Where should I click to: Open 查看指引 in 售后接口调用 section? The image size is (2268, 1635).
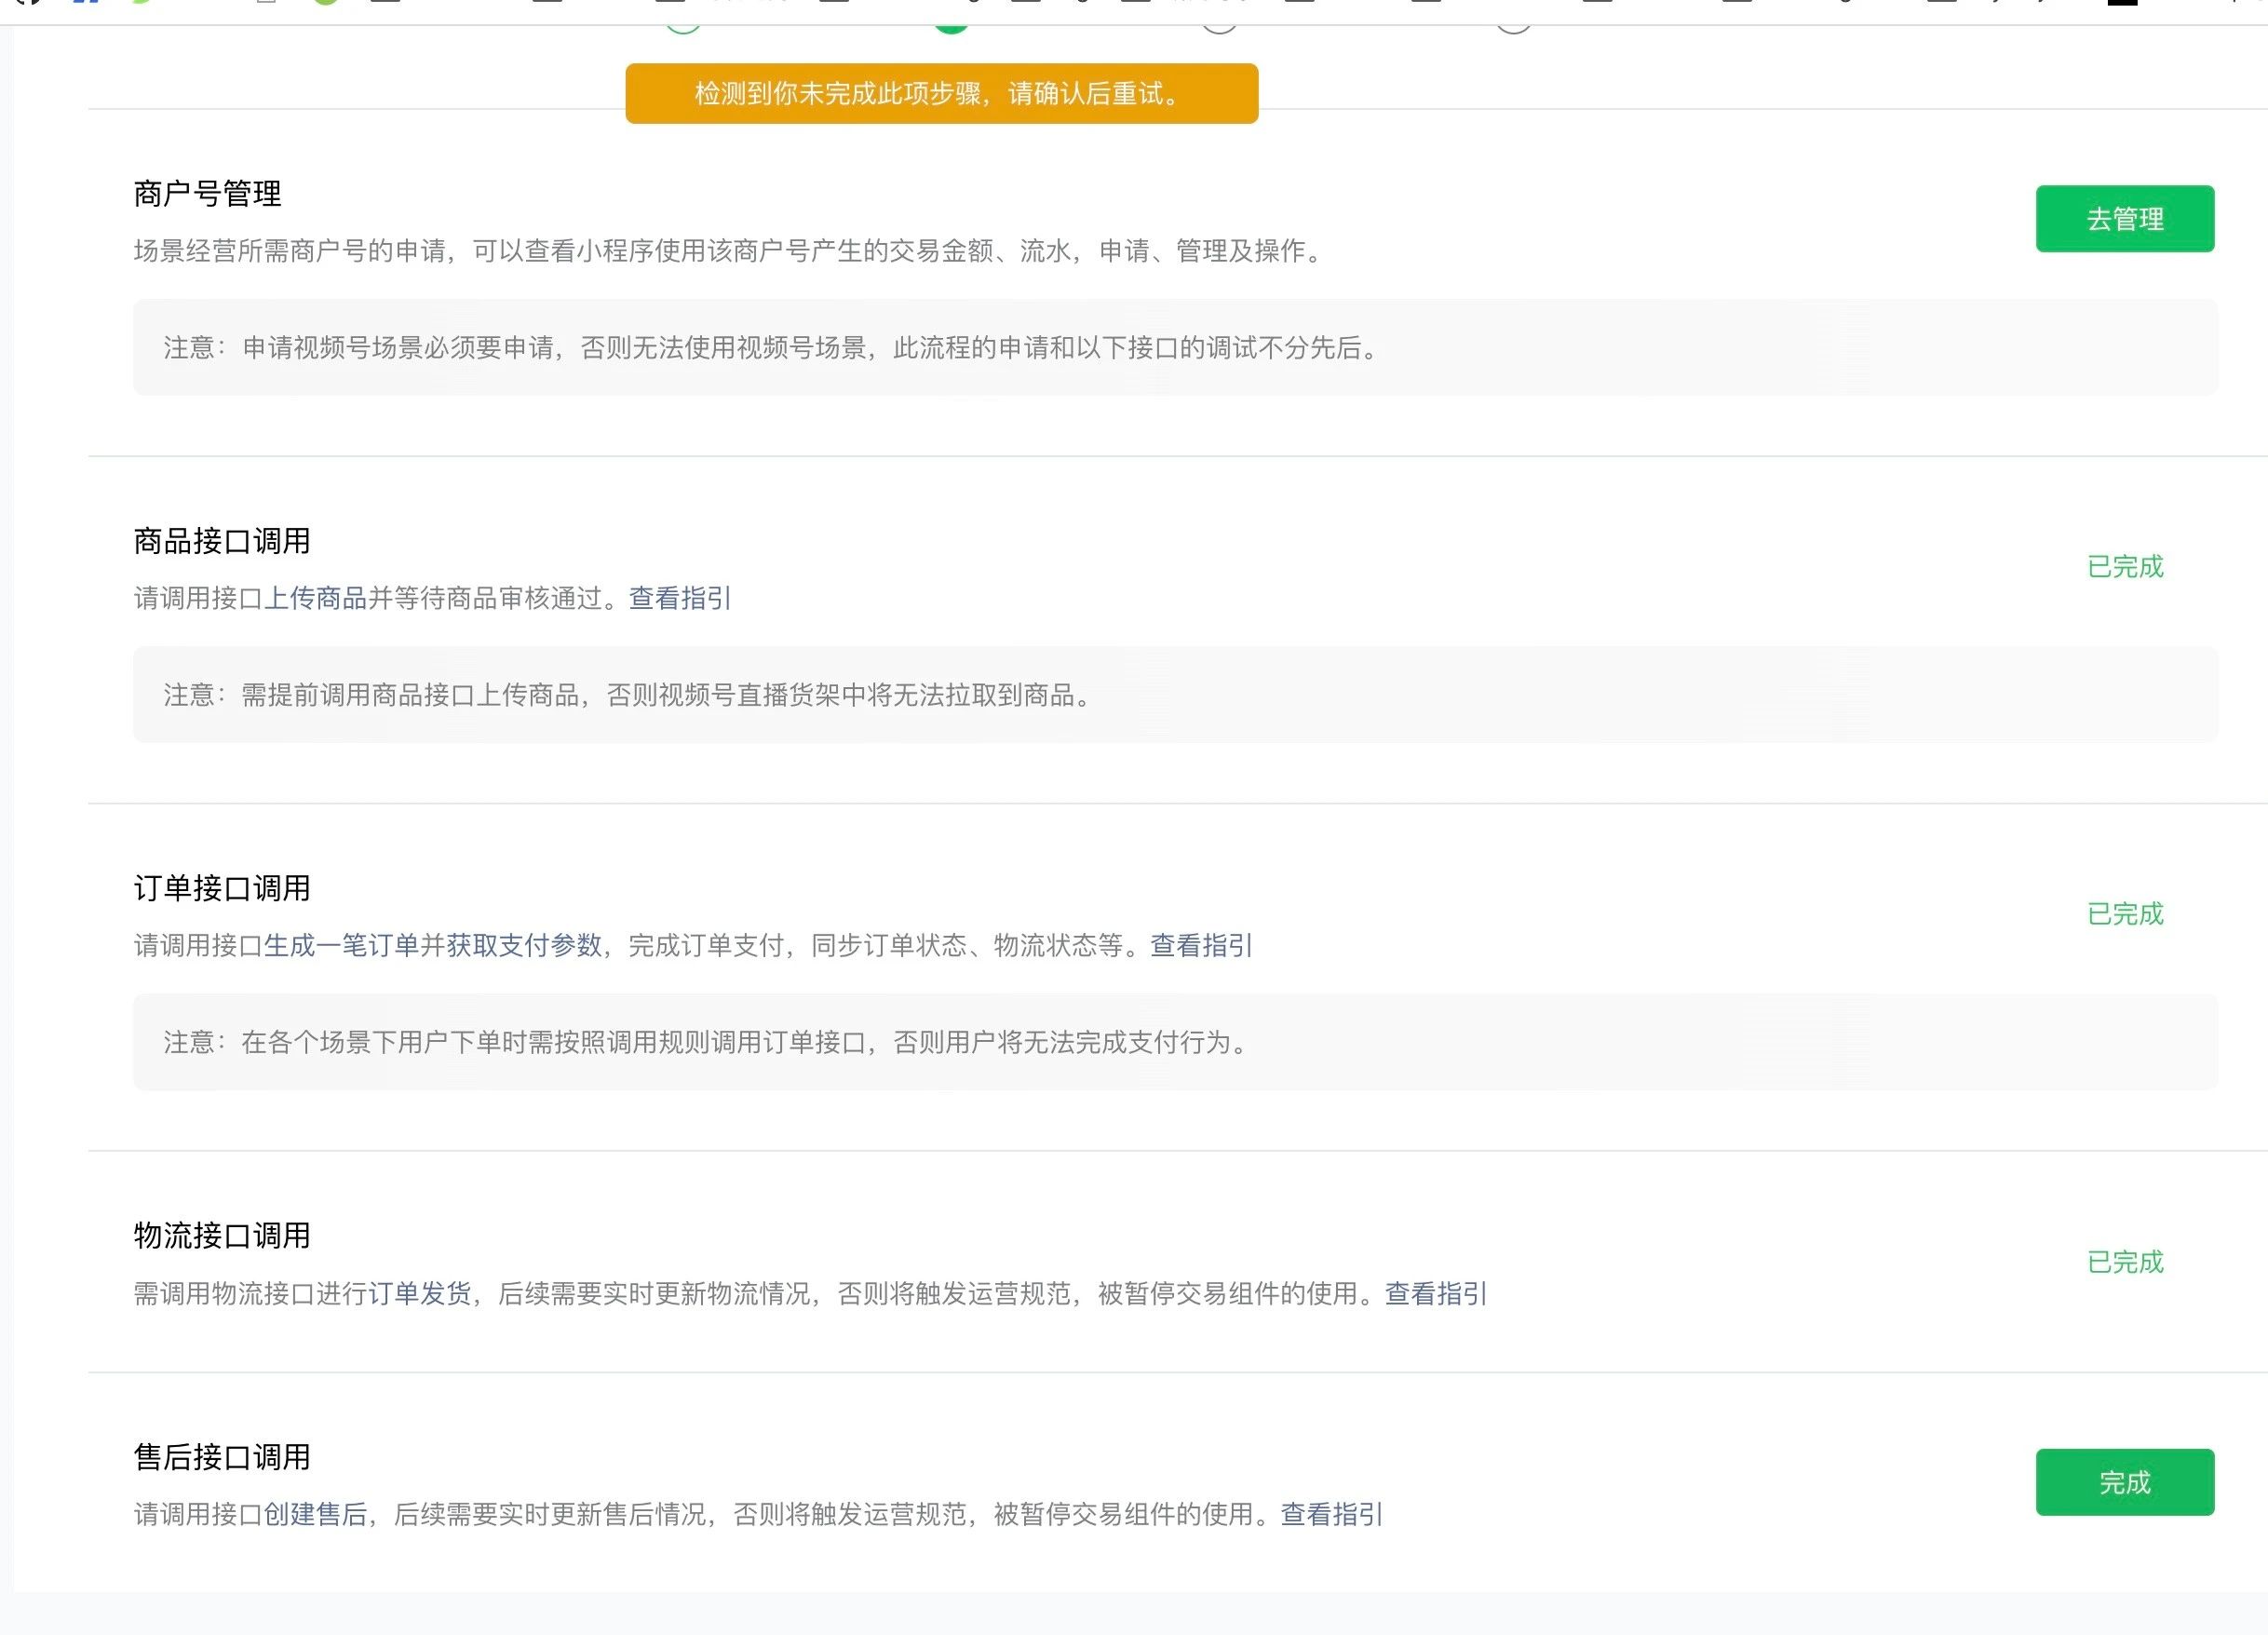pos(1331,1514)
